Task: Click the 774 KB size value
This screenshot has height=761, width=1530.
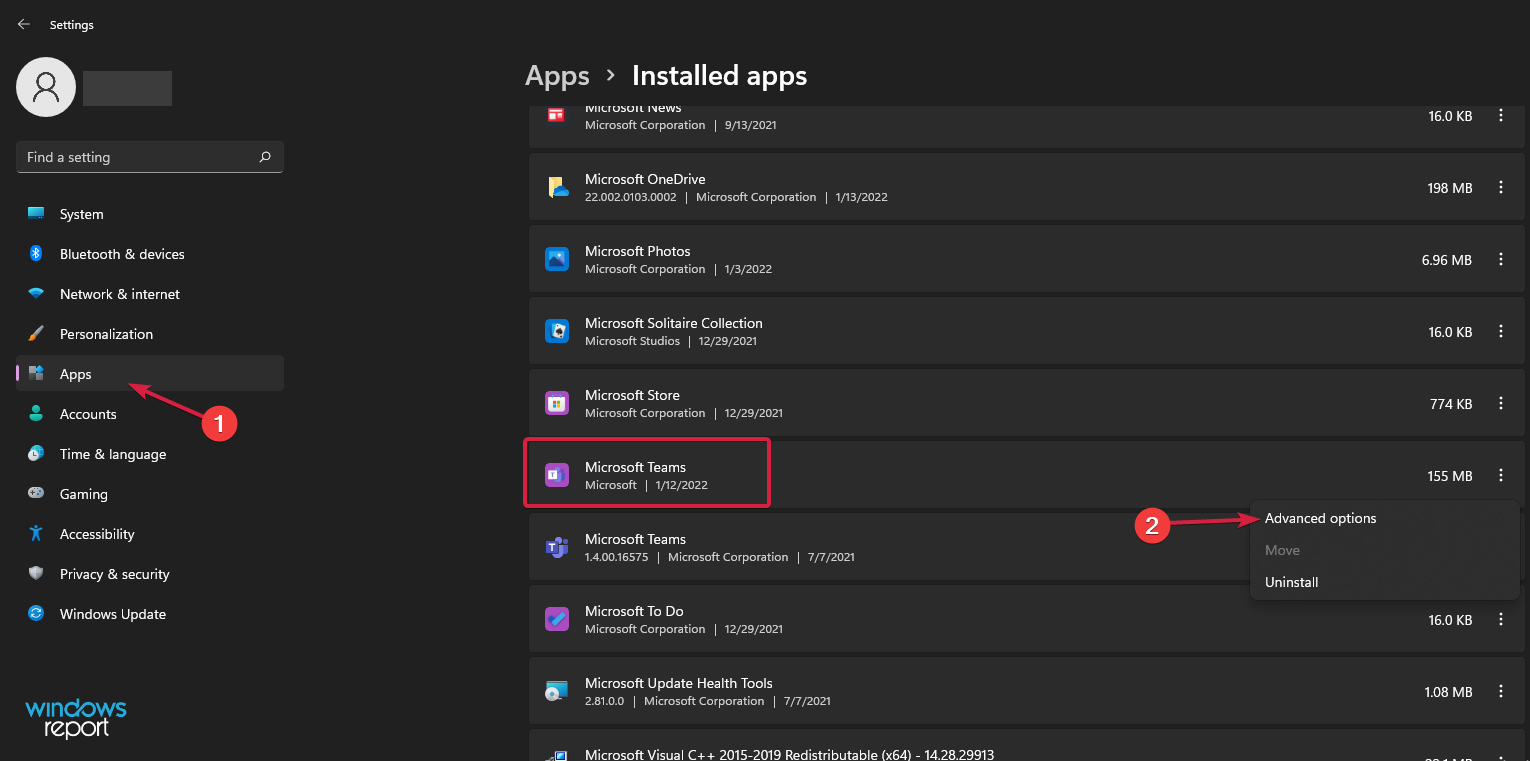Action: coord(1451,404)
